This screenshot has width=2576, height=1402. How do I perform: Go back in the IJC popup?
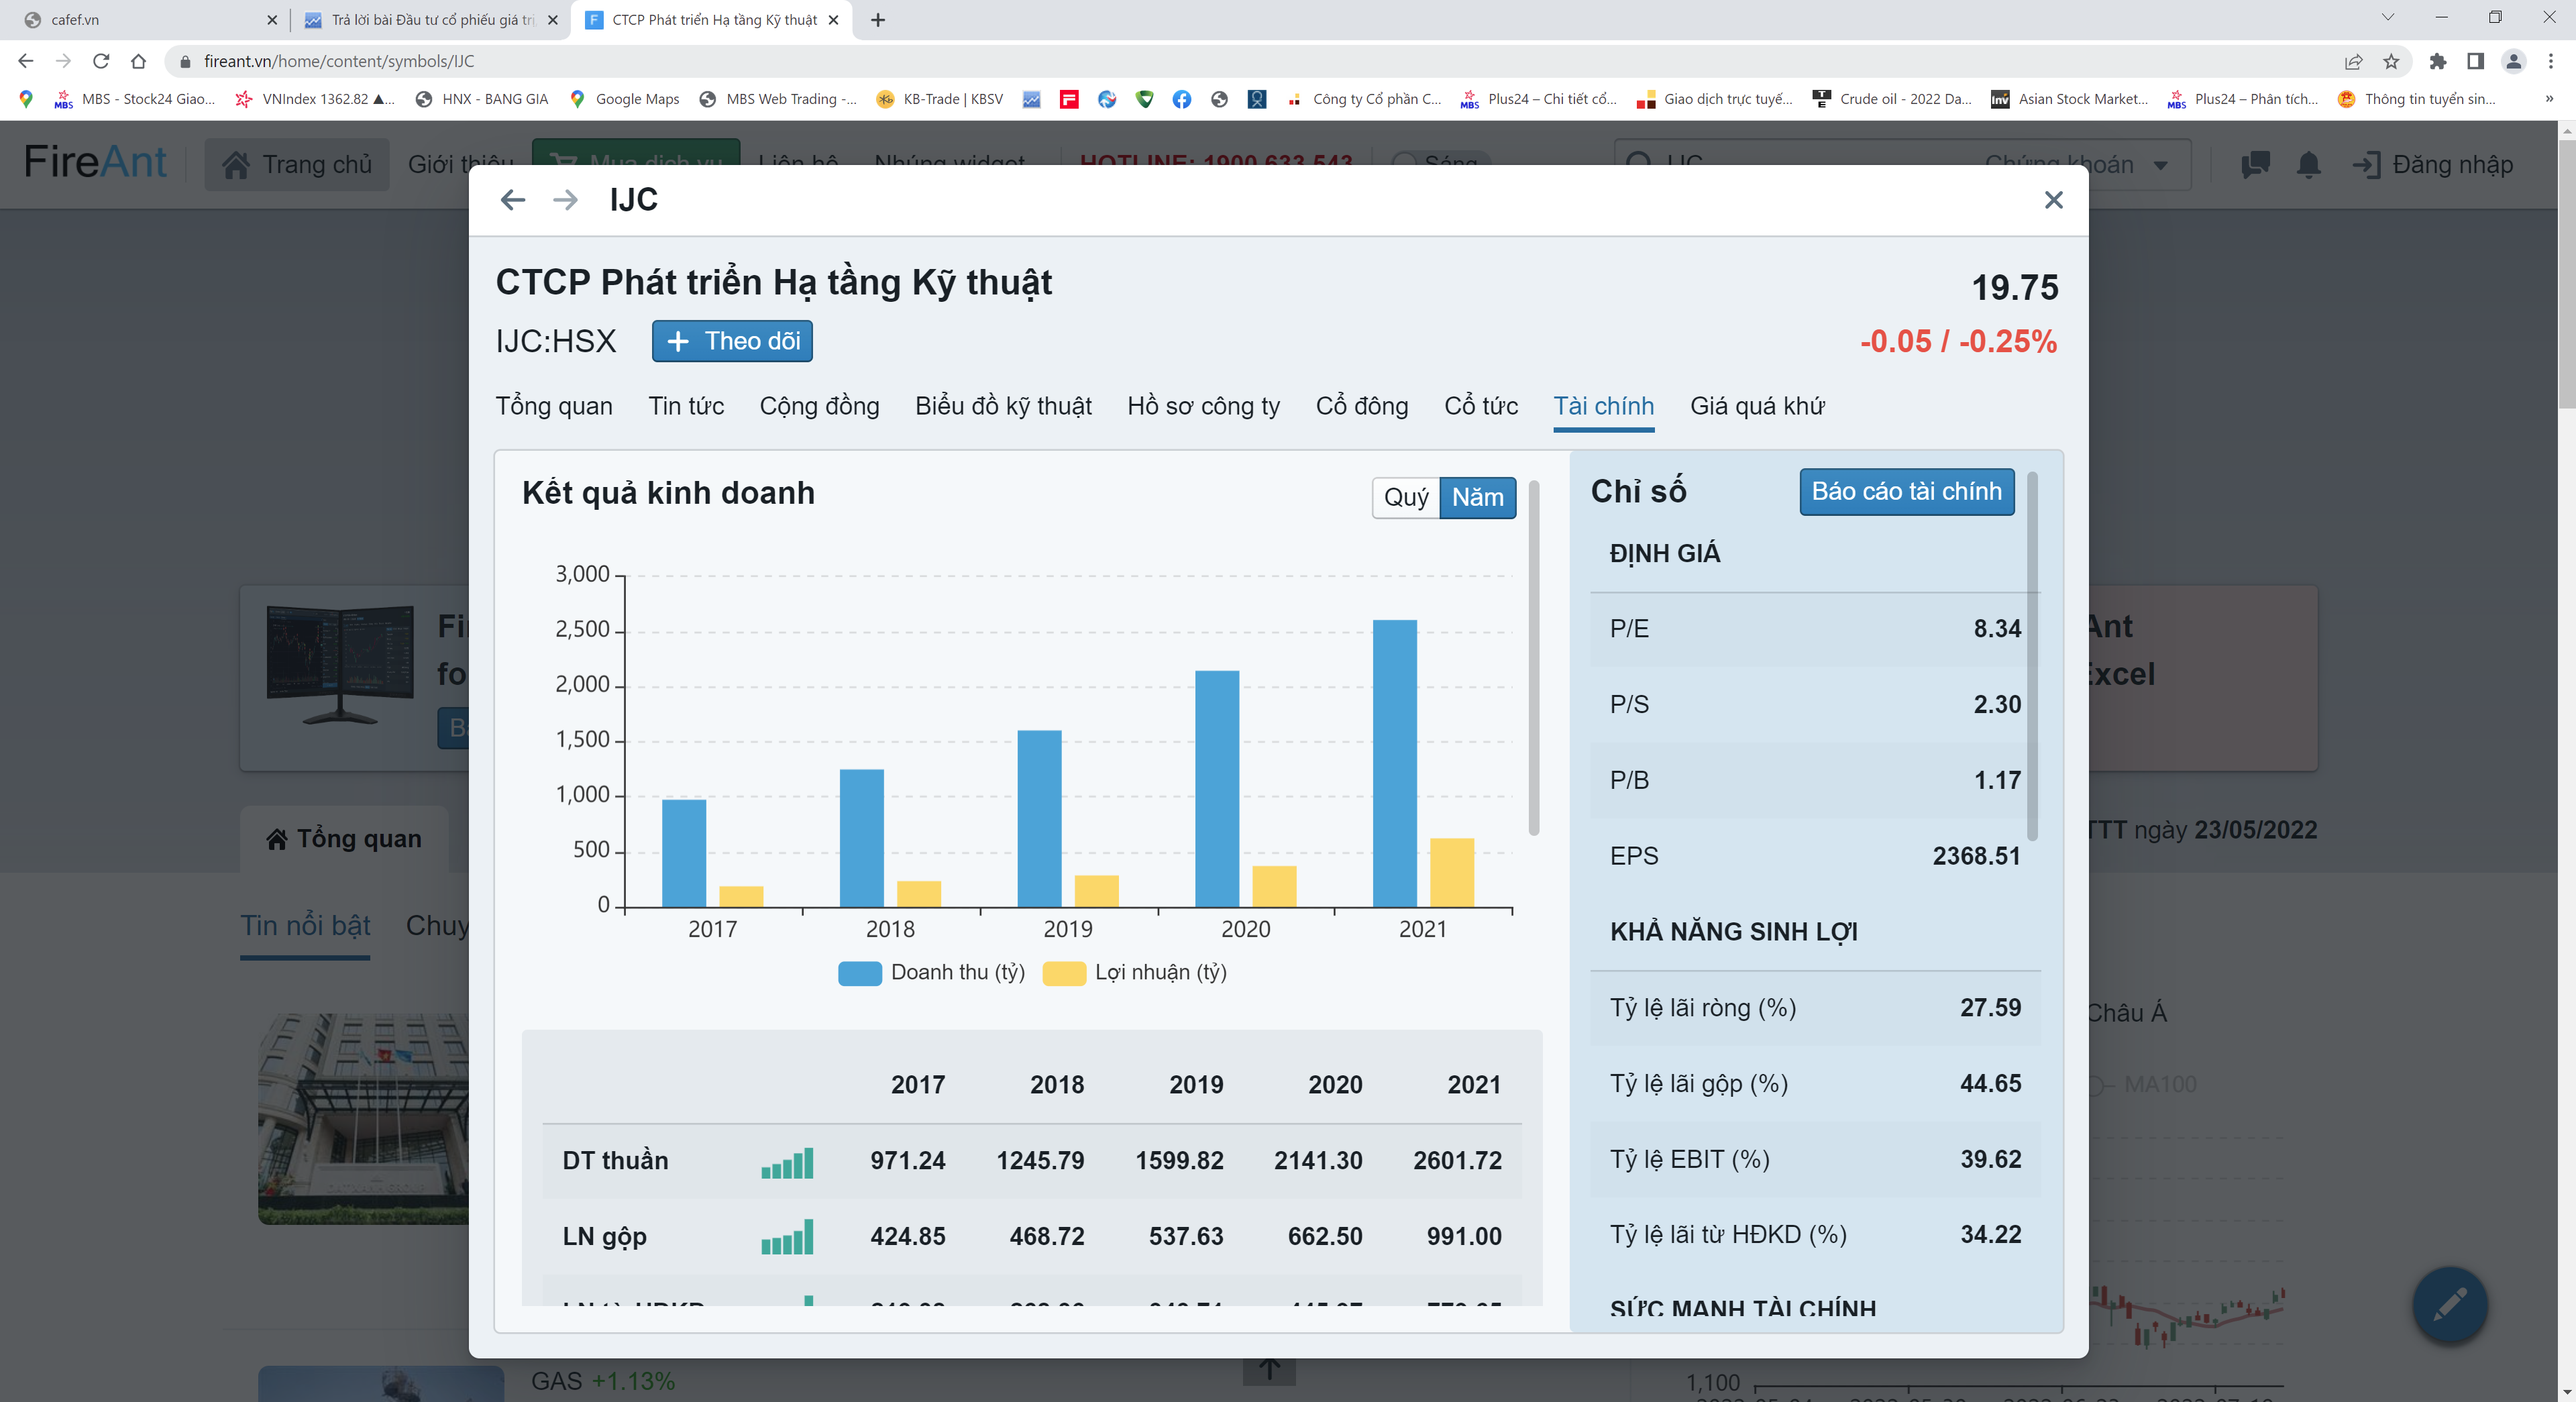tap(513, 200)
